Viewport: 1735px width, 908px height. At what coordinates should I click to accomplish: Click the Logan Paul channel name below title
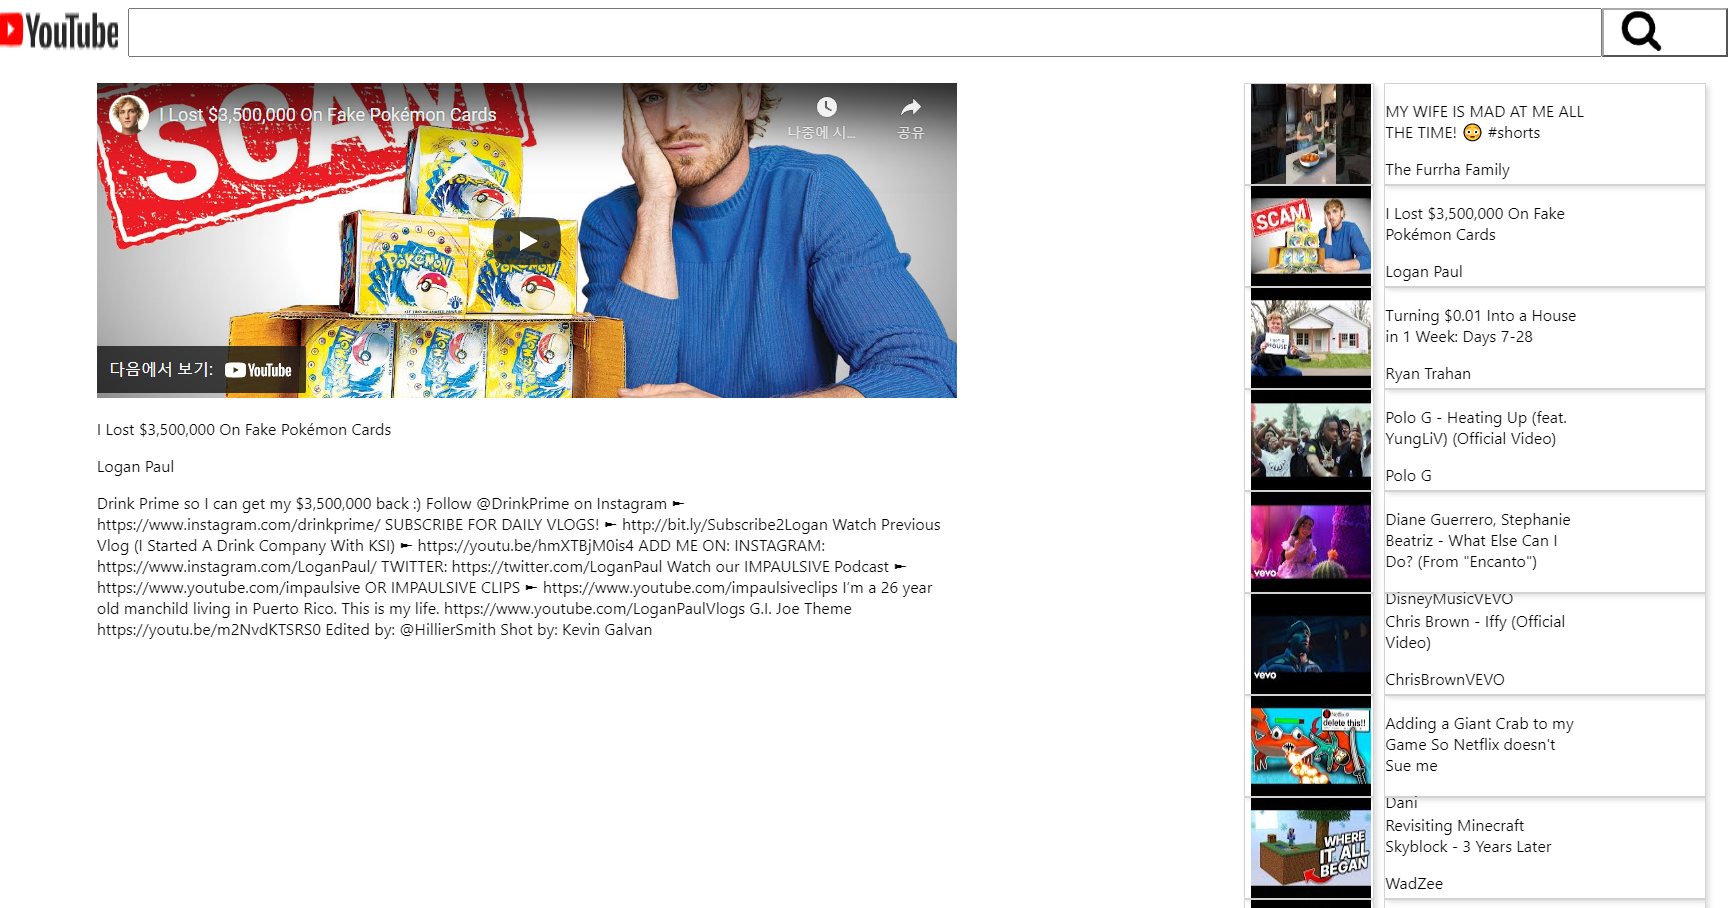click(x=135, y=467)
